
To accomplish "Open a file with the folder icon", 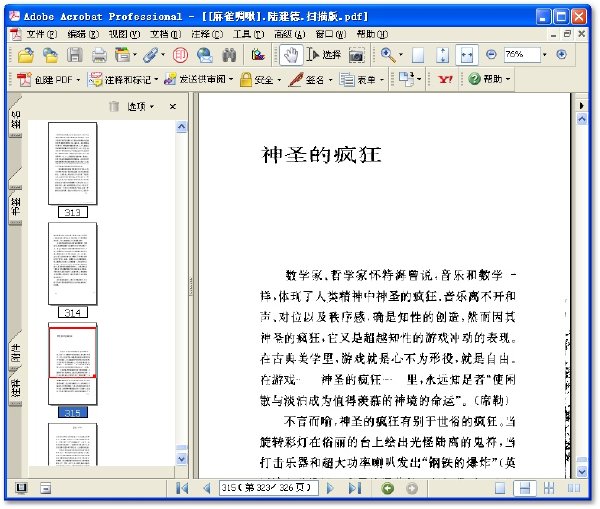I will (x=26, y=55).
